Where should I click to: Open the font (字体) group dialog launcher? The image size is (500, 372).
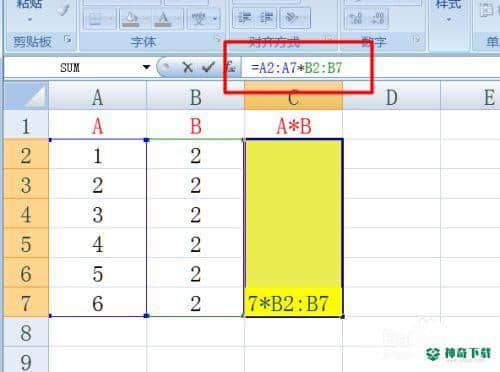click(x=218, y=40)
